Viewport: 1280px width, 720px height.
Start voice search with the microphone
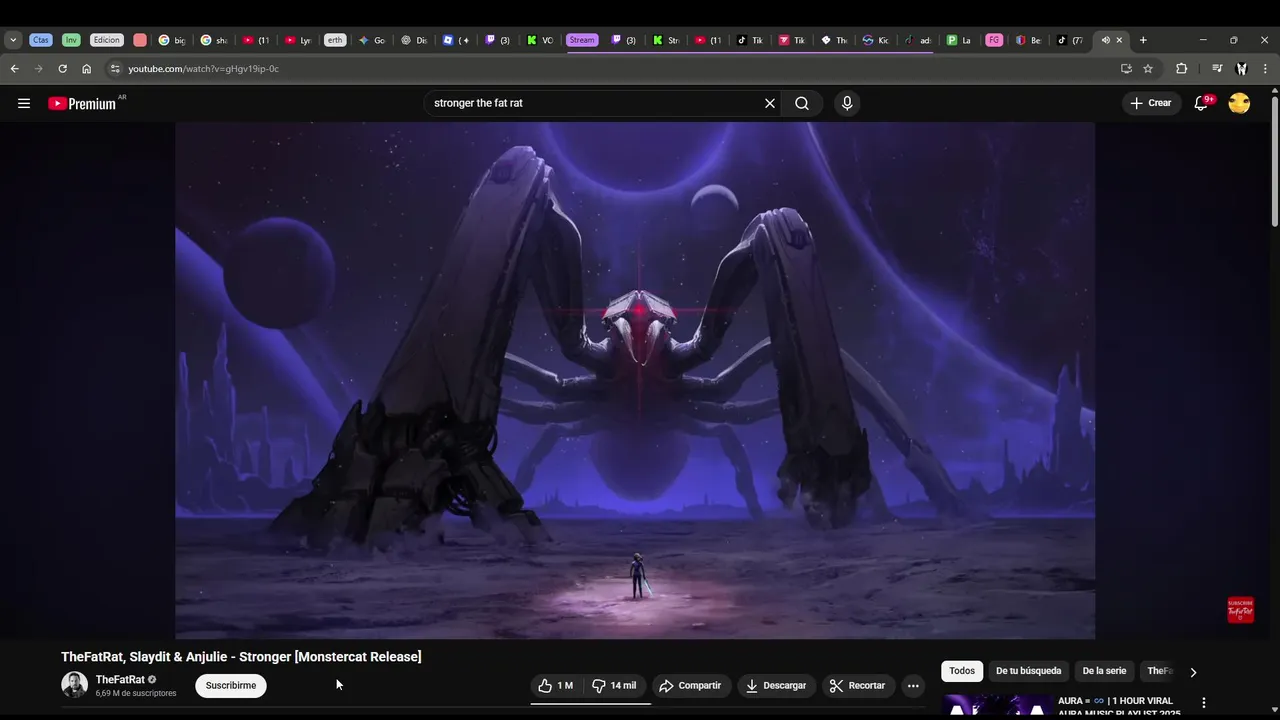[847, 103]
